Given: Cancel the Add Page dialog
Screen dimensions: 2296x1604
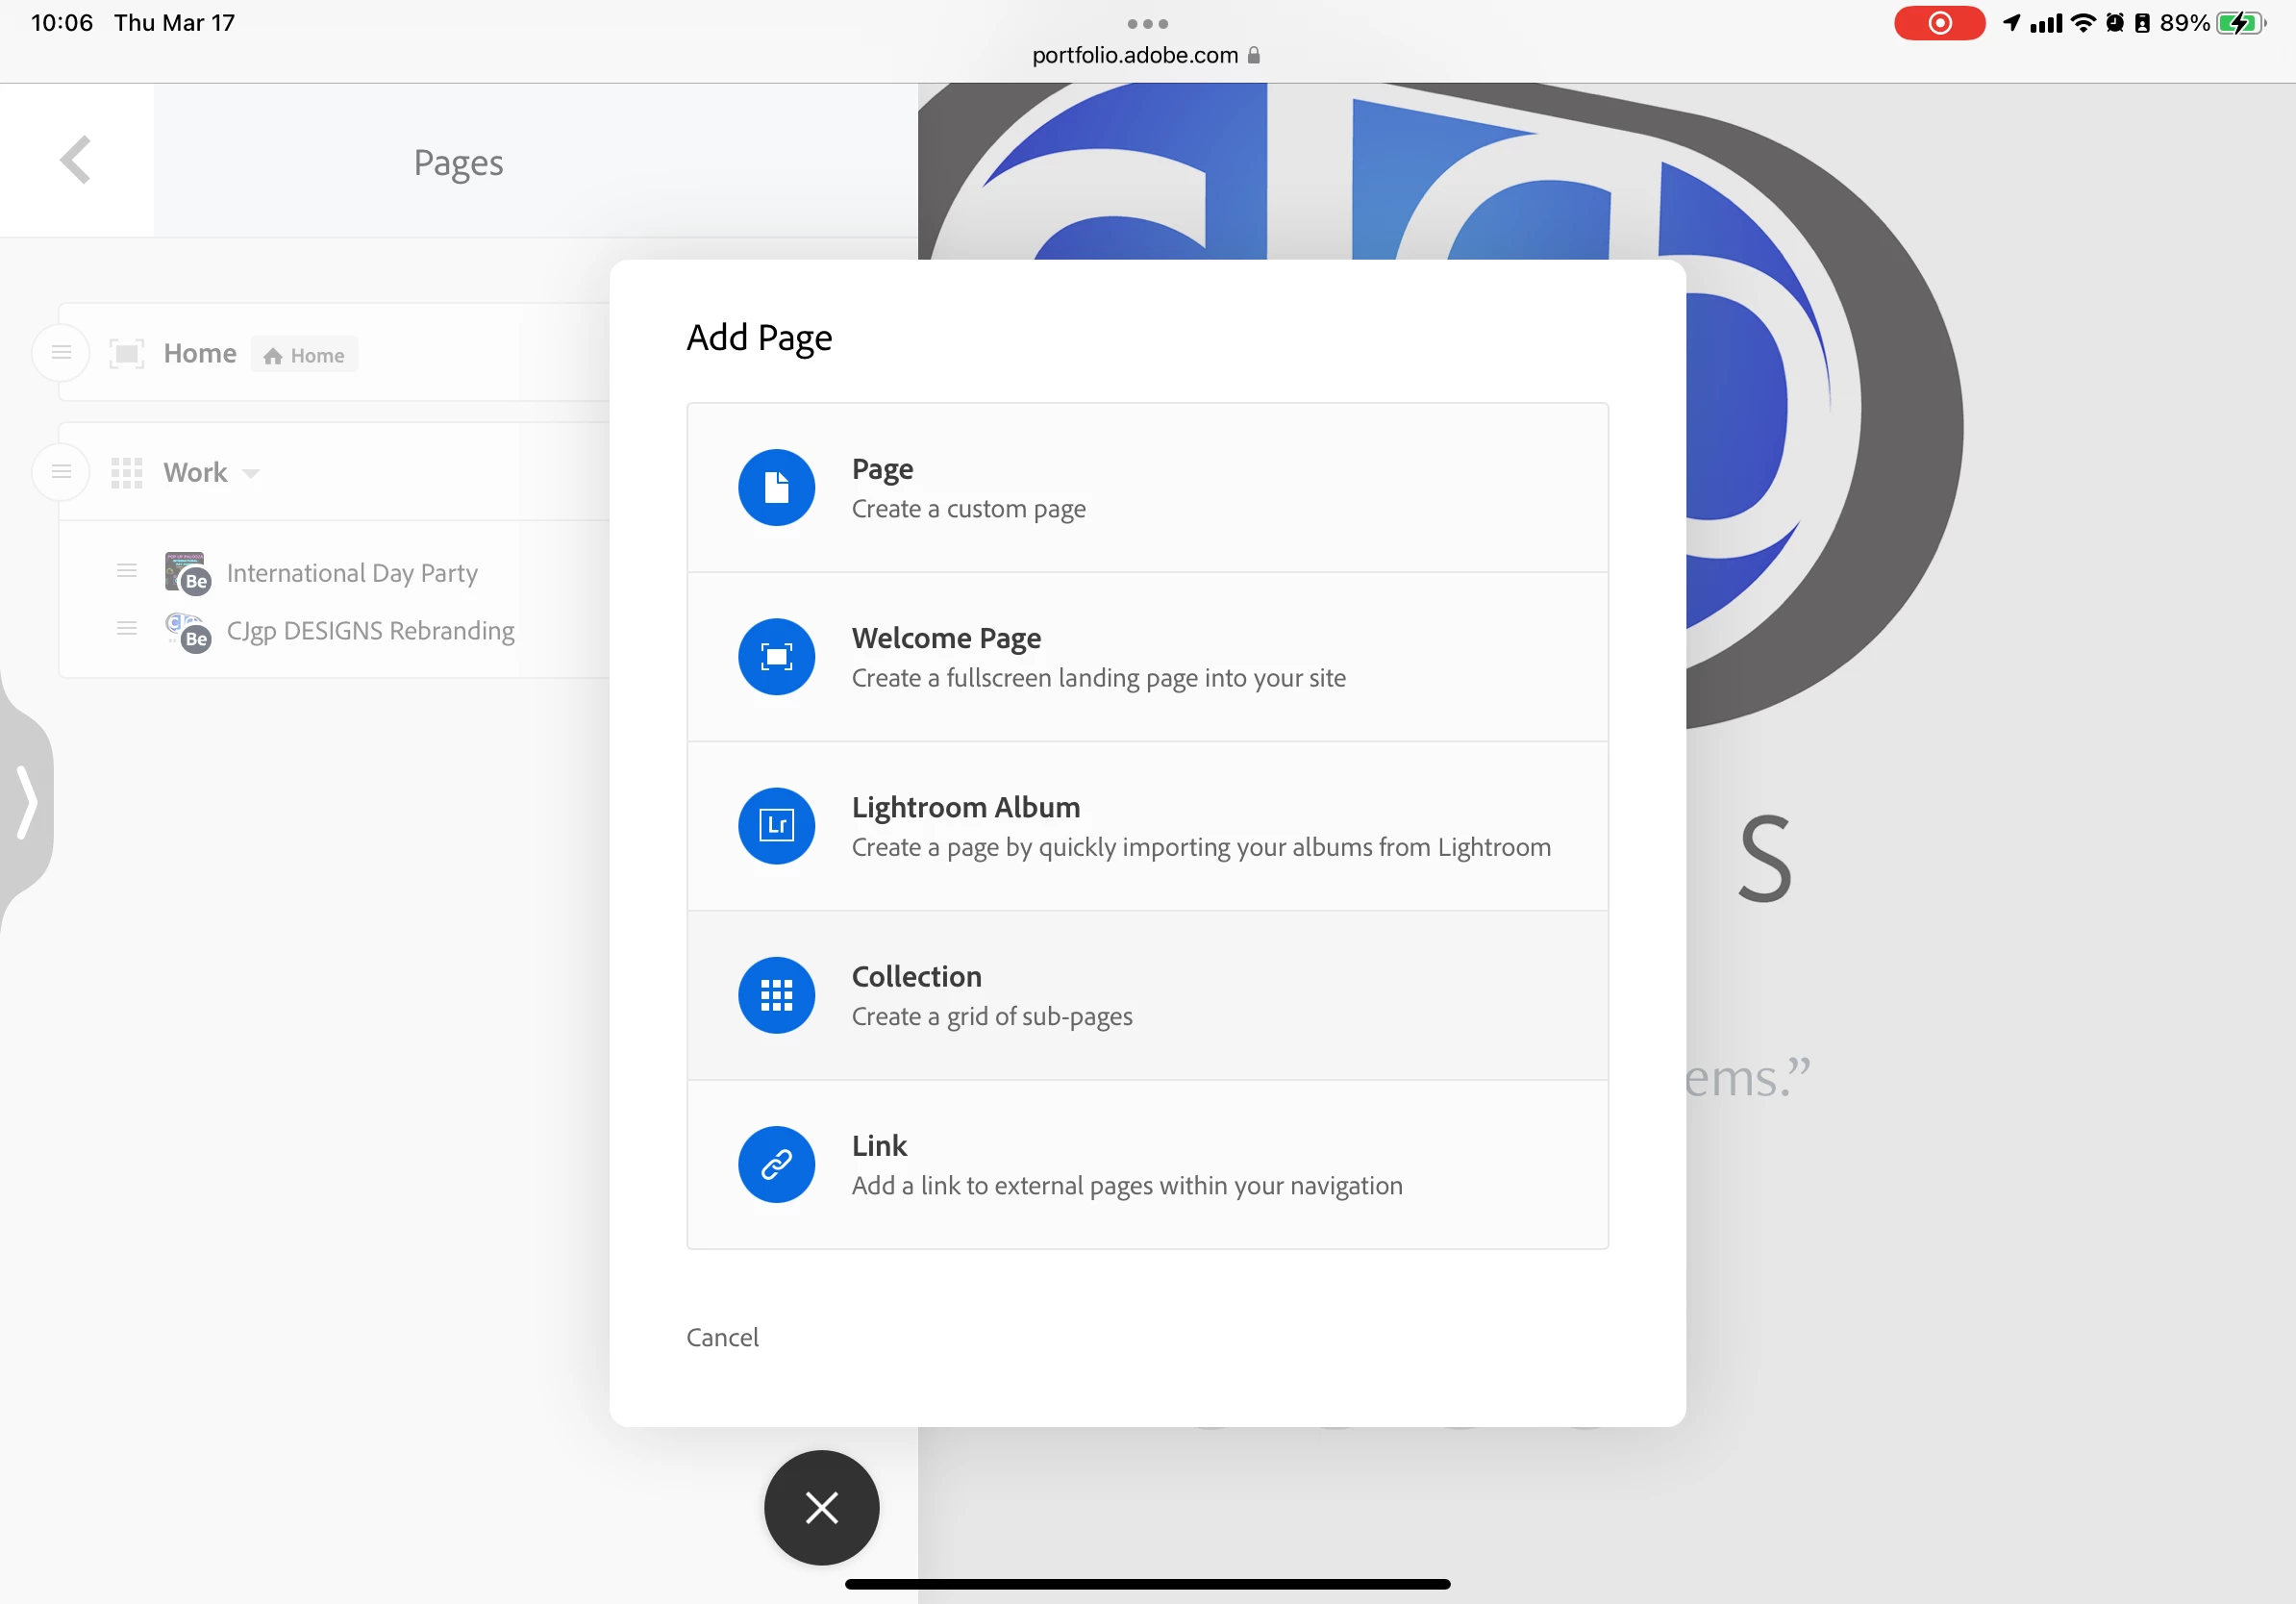Looking at the screenshot, I should [722, 1336].
